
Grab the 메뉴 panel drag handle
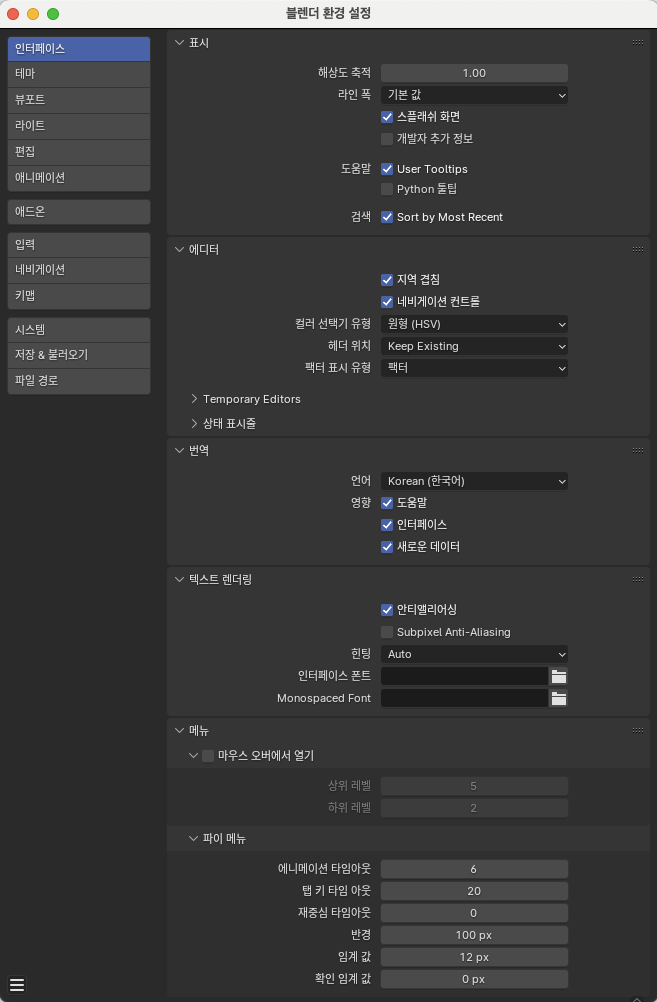pyautogui.click(x=637, y=730)
